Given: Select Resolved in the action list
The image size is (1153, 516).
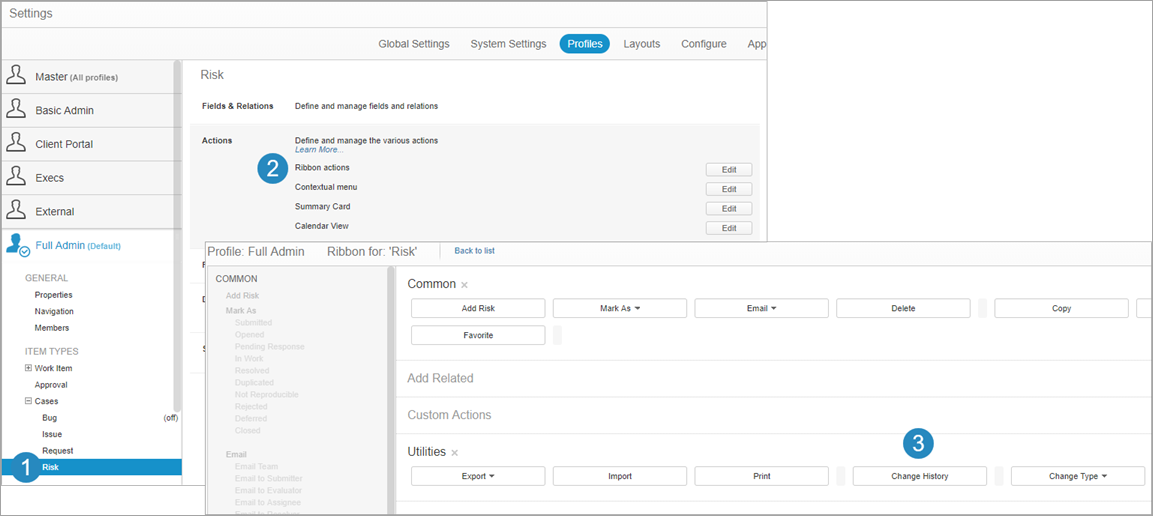Looking at the screenshot, I should (x=251, y=370).
